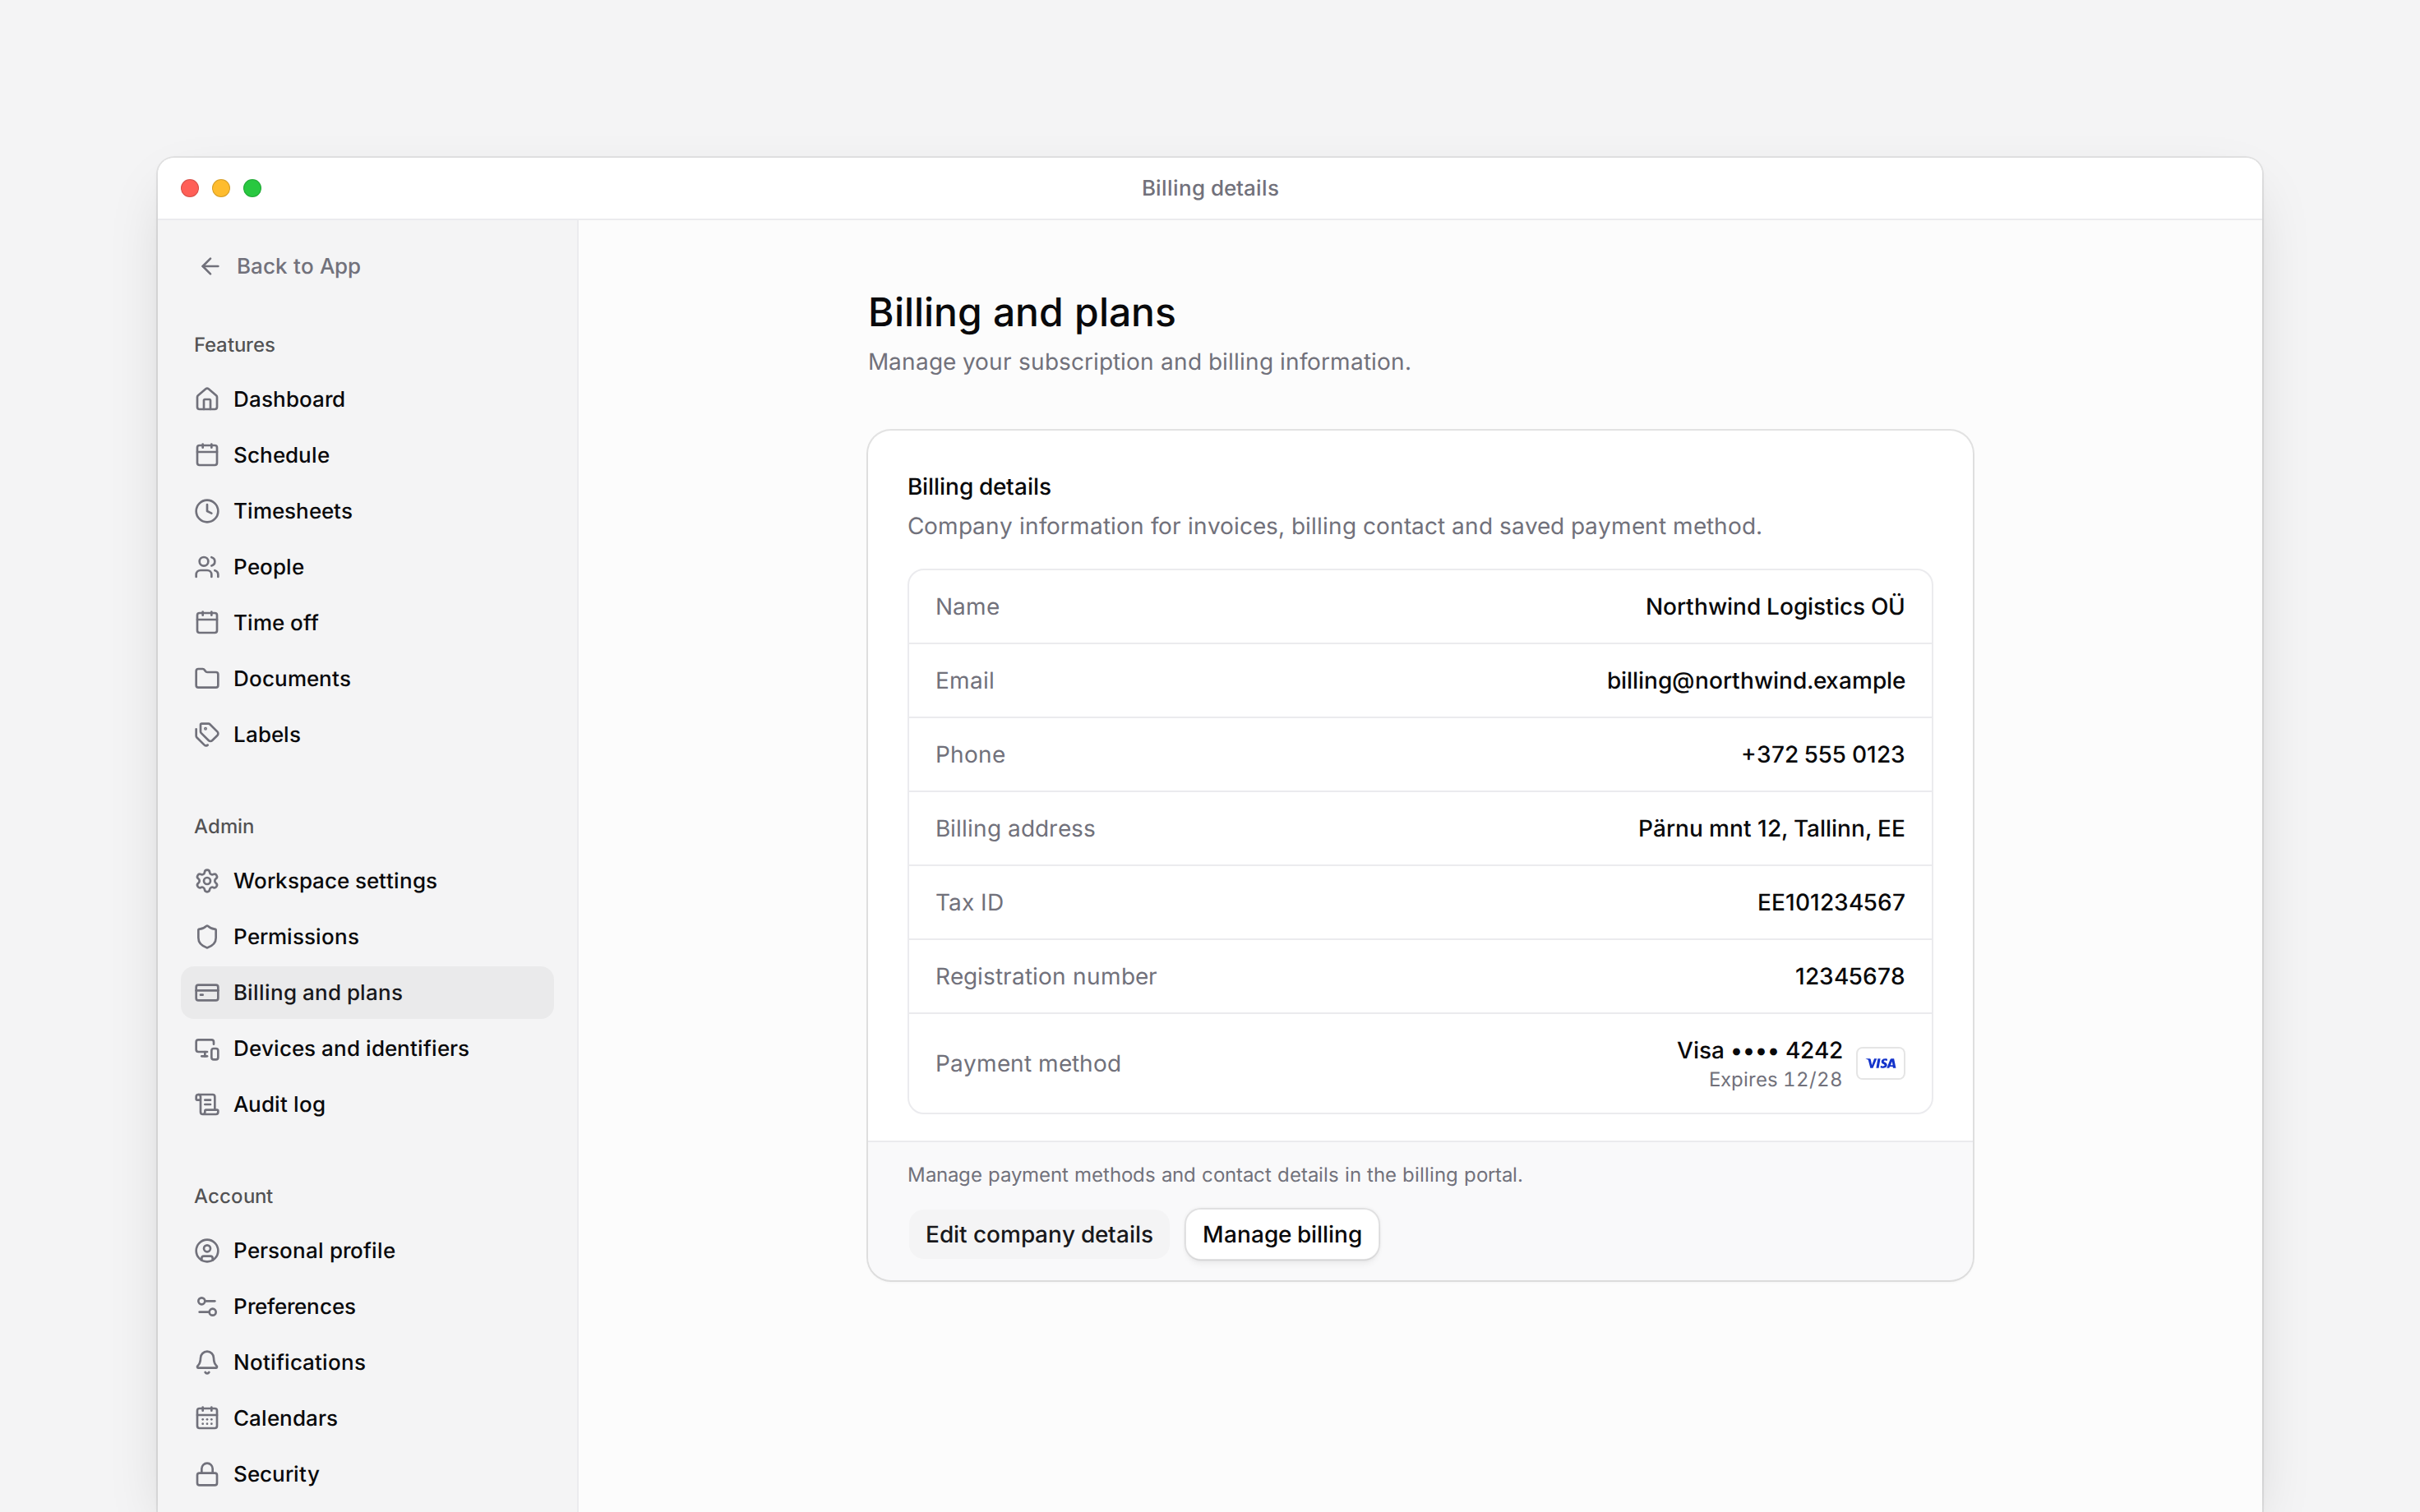Click the Back to App link
Screen dimensions: 2420x1512
click(x=280, y=266)
